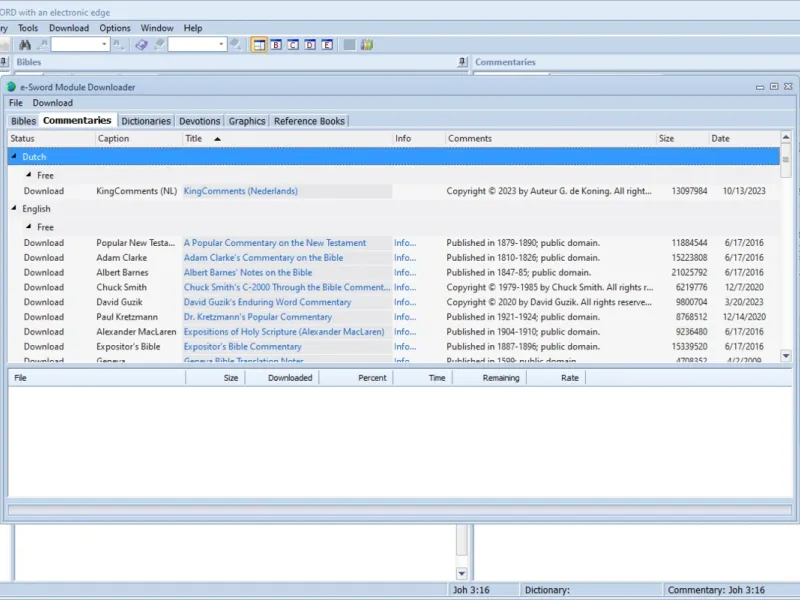800x600 pixels.
Task: Open the Tools menu in main window
Action: pos(28,28)
